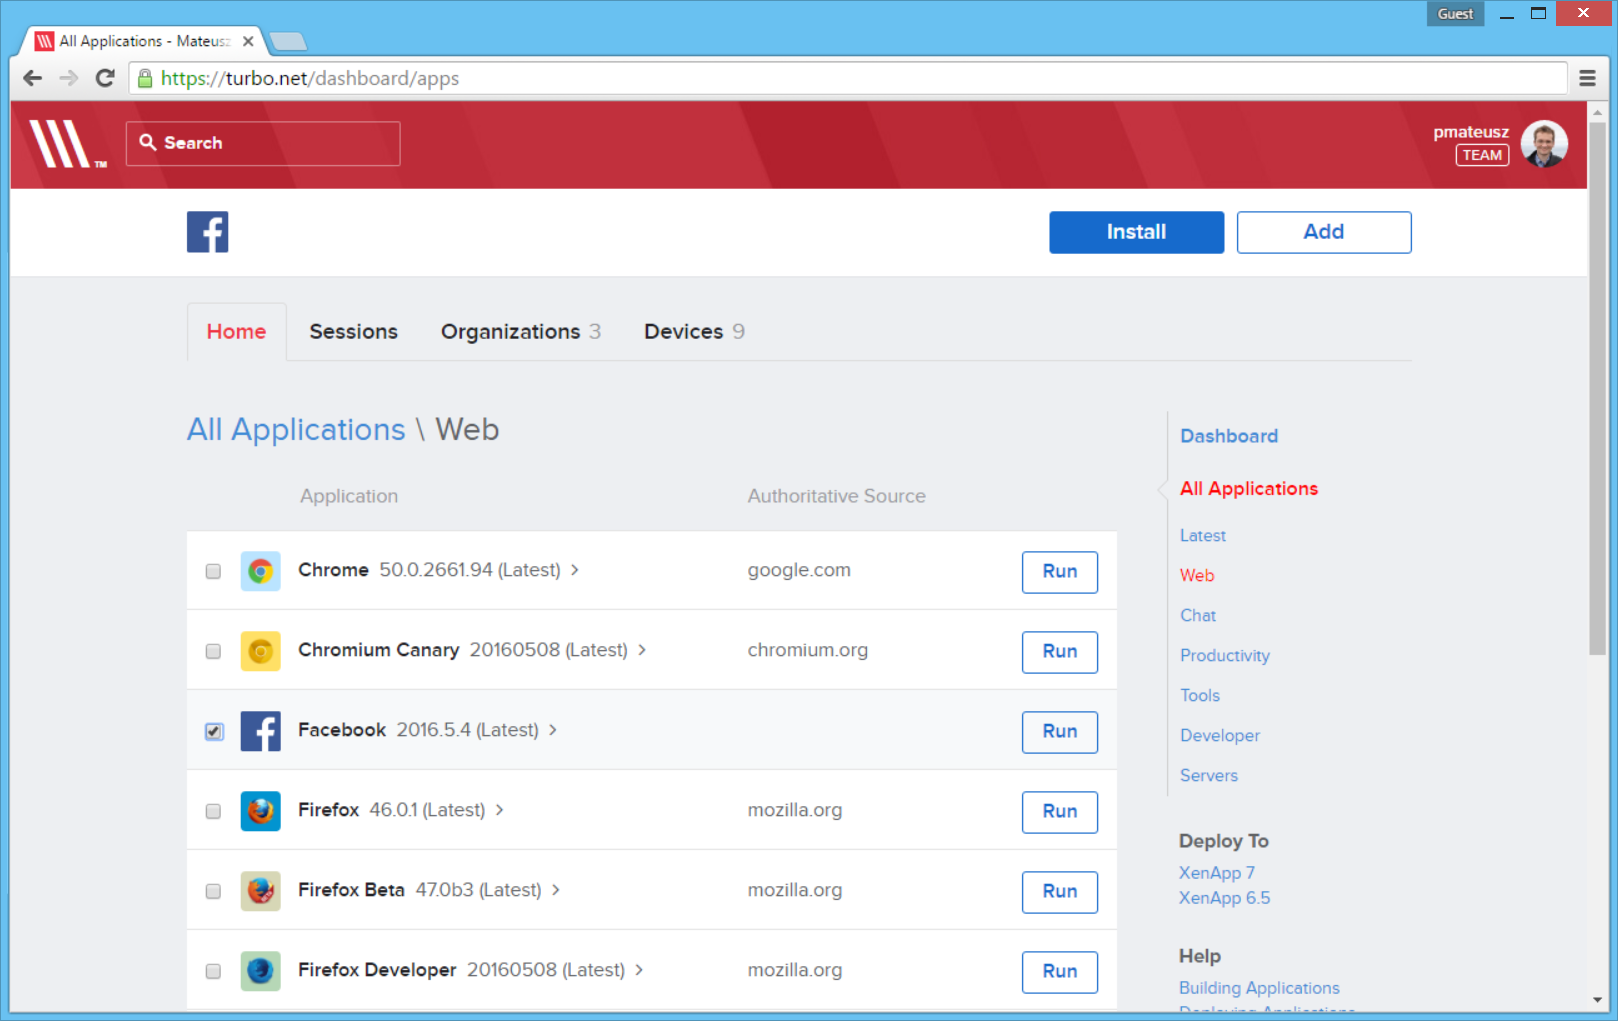Expand Chrome version chevron
Viewport: 1618px width, 1021px height.
[575, 570]
